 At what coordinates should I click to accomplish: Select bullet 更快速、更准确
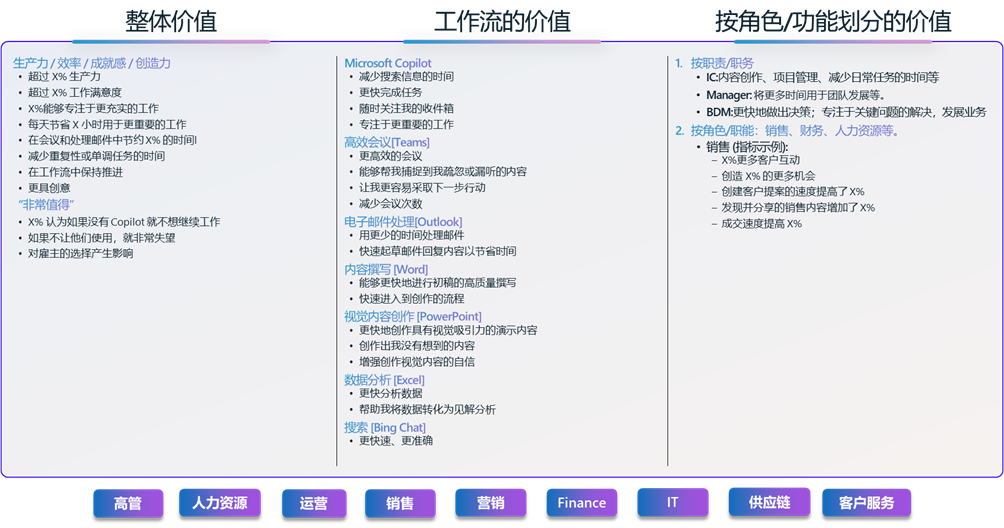[x=396, y=441]
